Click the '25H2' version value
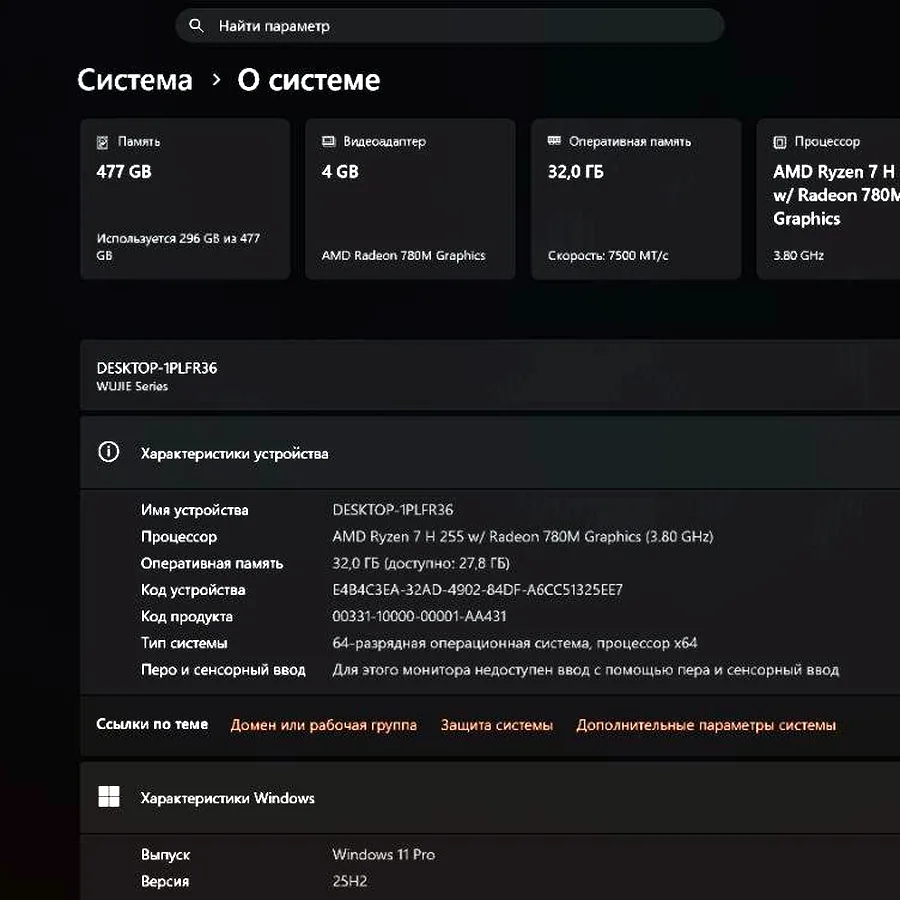900x900 pixels. pyautogui.click(x=350, y=881)
